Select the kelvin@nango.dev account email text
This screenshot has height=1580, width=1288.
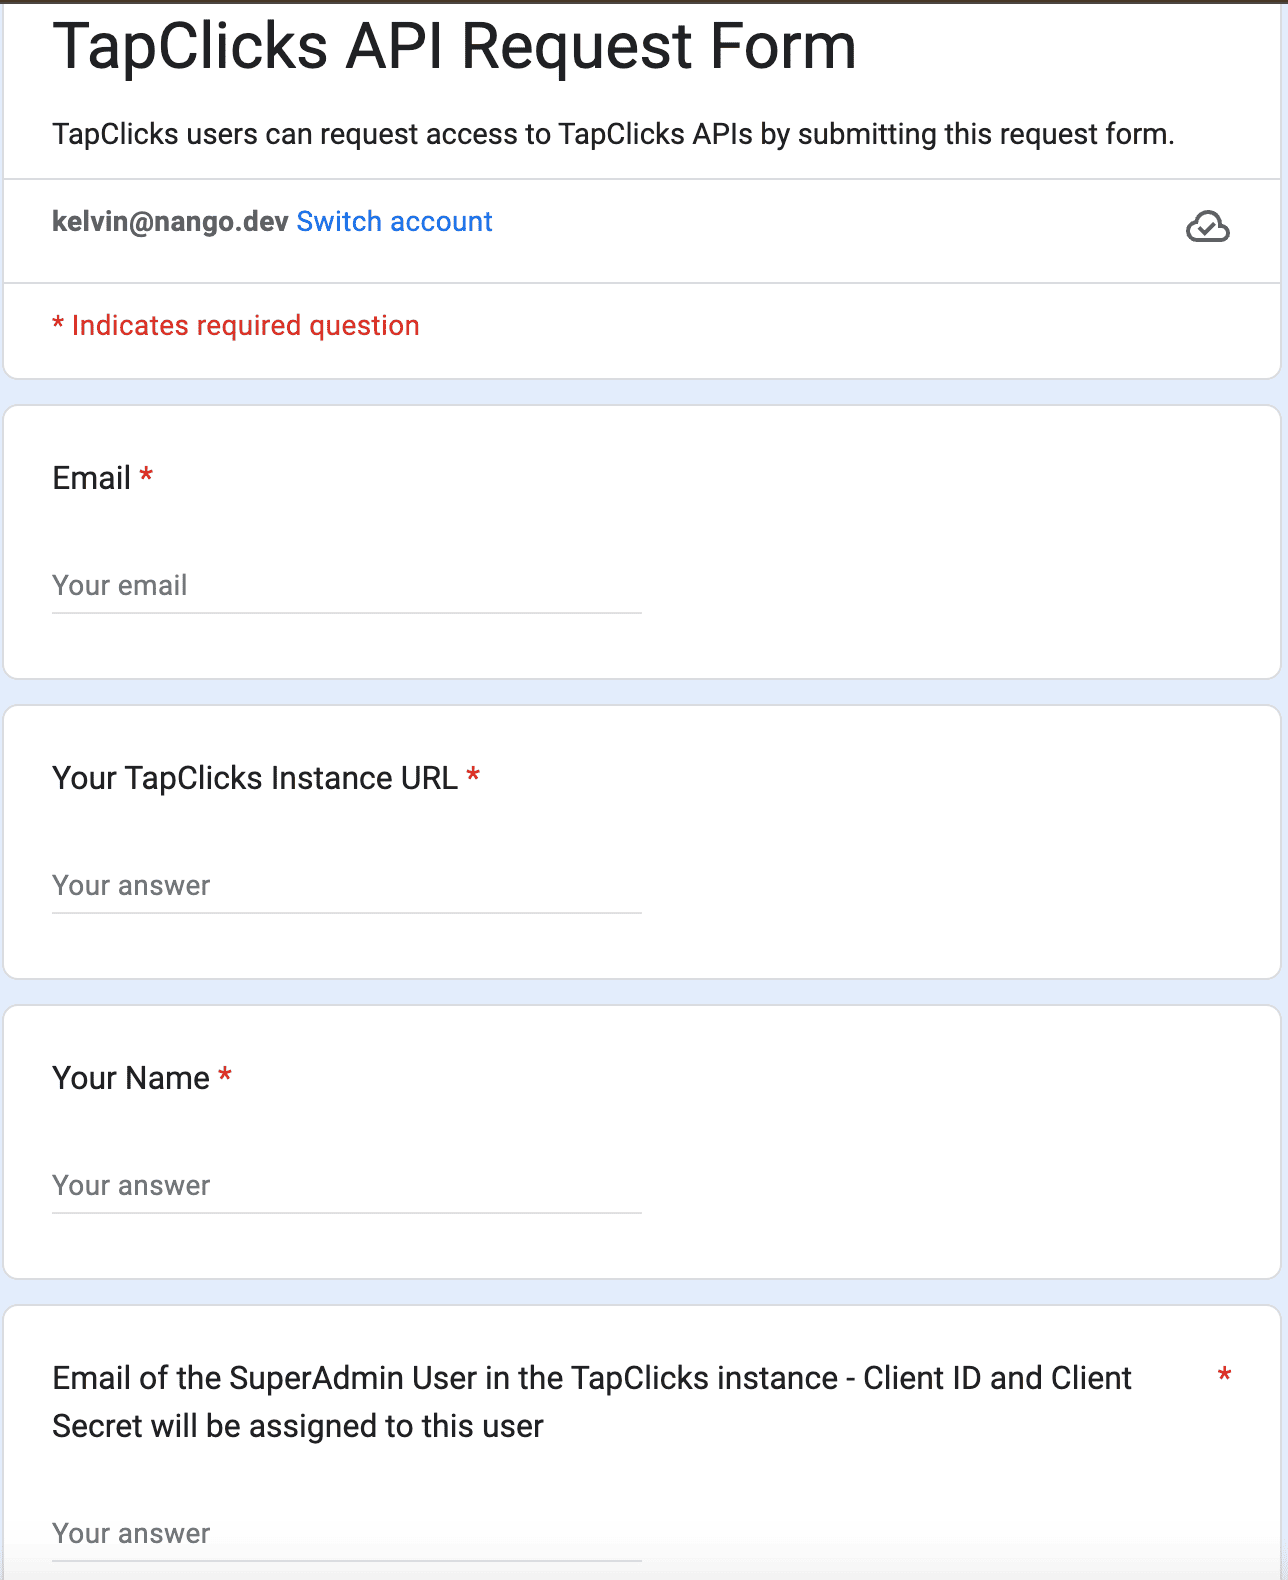point(170,221)
